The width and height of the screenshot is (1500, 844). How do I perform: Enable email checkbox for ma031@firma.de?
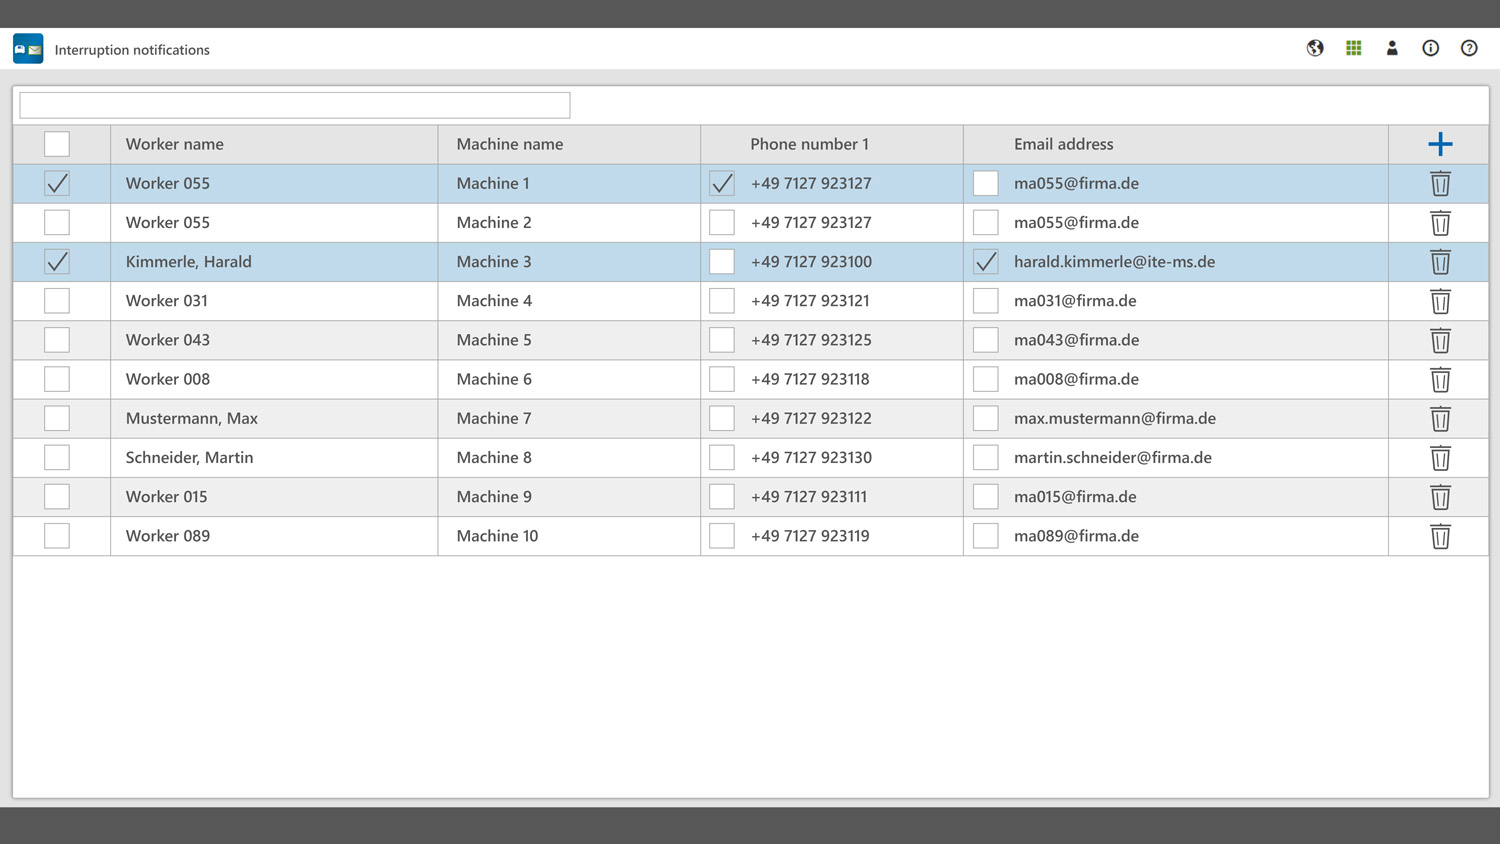[986, 301]
